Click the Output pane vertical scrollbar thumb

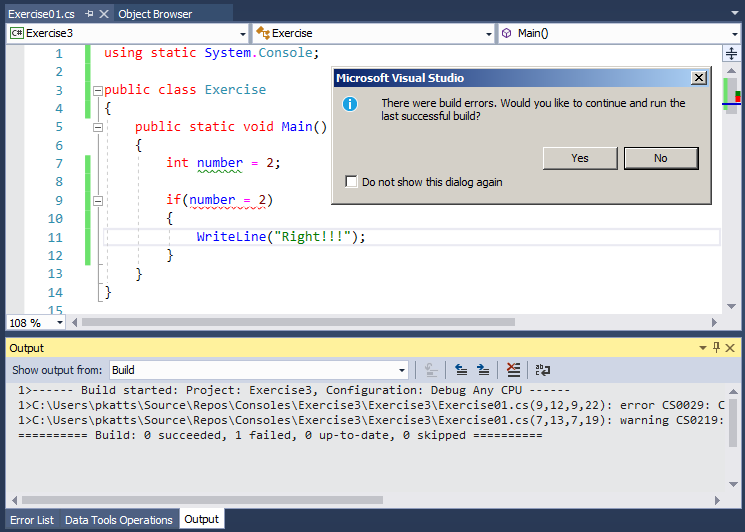click(733, 422)
